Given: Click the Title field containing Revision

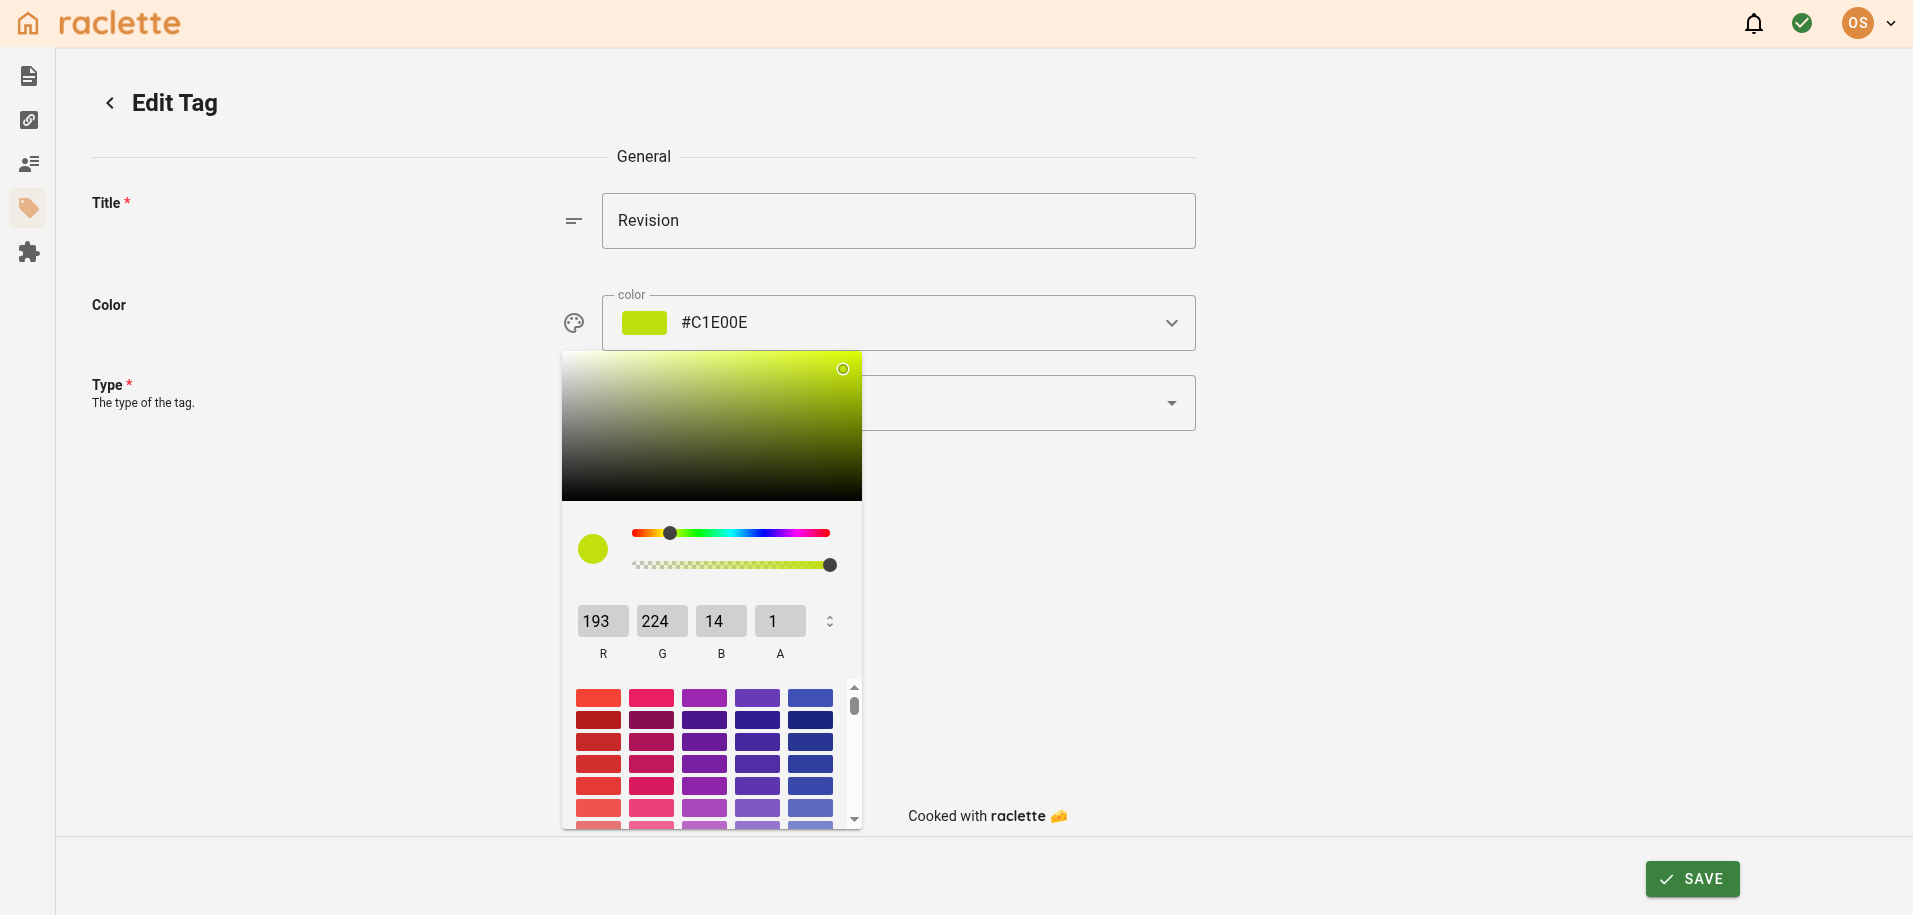Looking at the screenshot, I should [897, 221].
